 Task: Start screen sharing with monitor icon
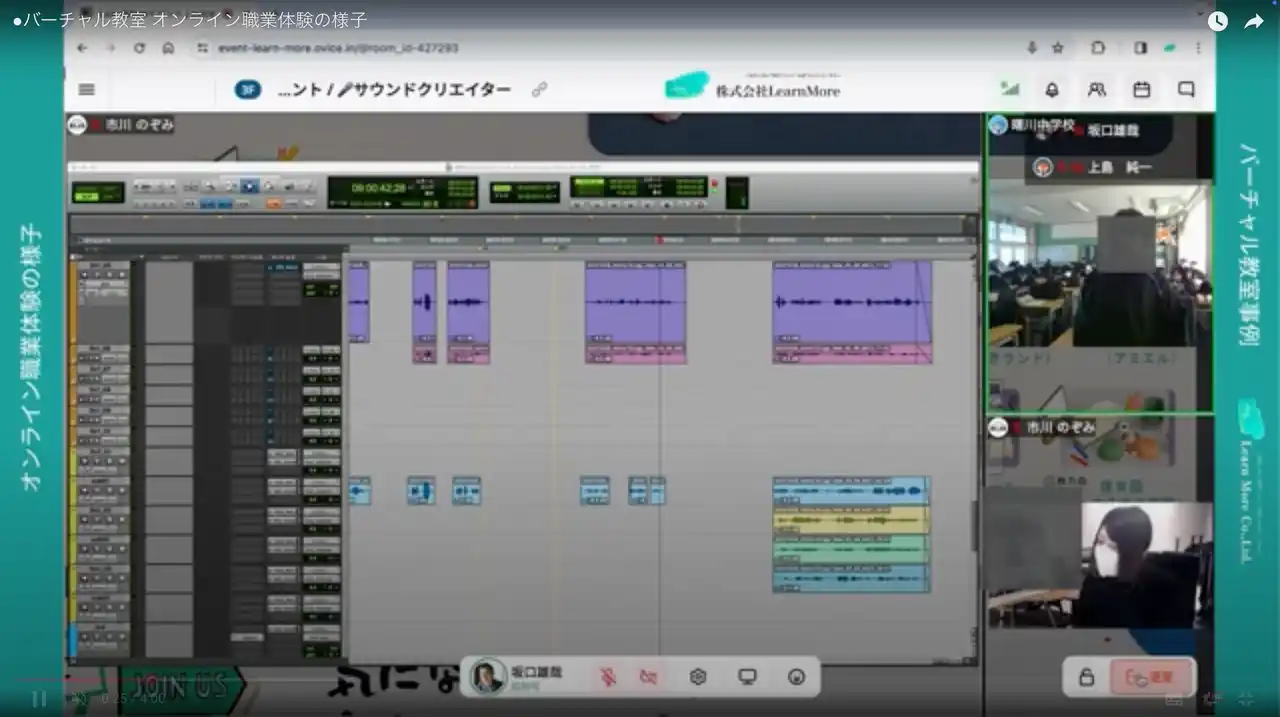click(x=747, y=677)
